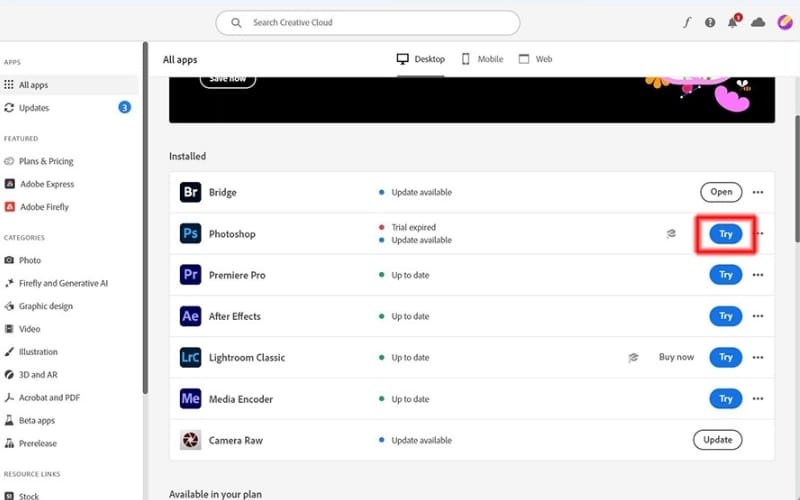Open the cloud sync status icon
800x500 pixels.
[x=758, y=22]
